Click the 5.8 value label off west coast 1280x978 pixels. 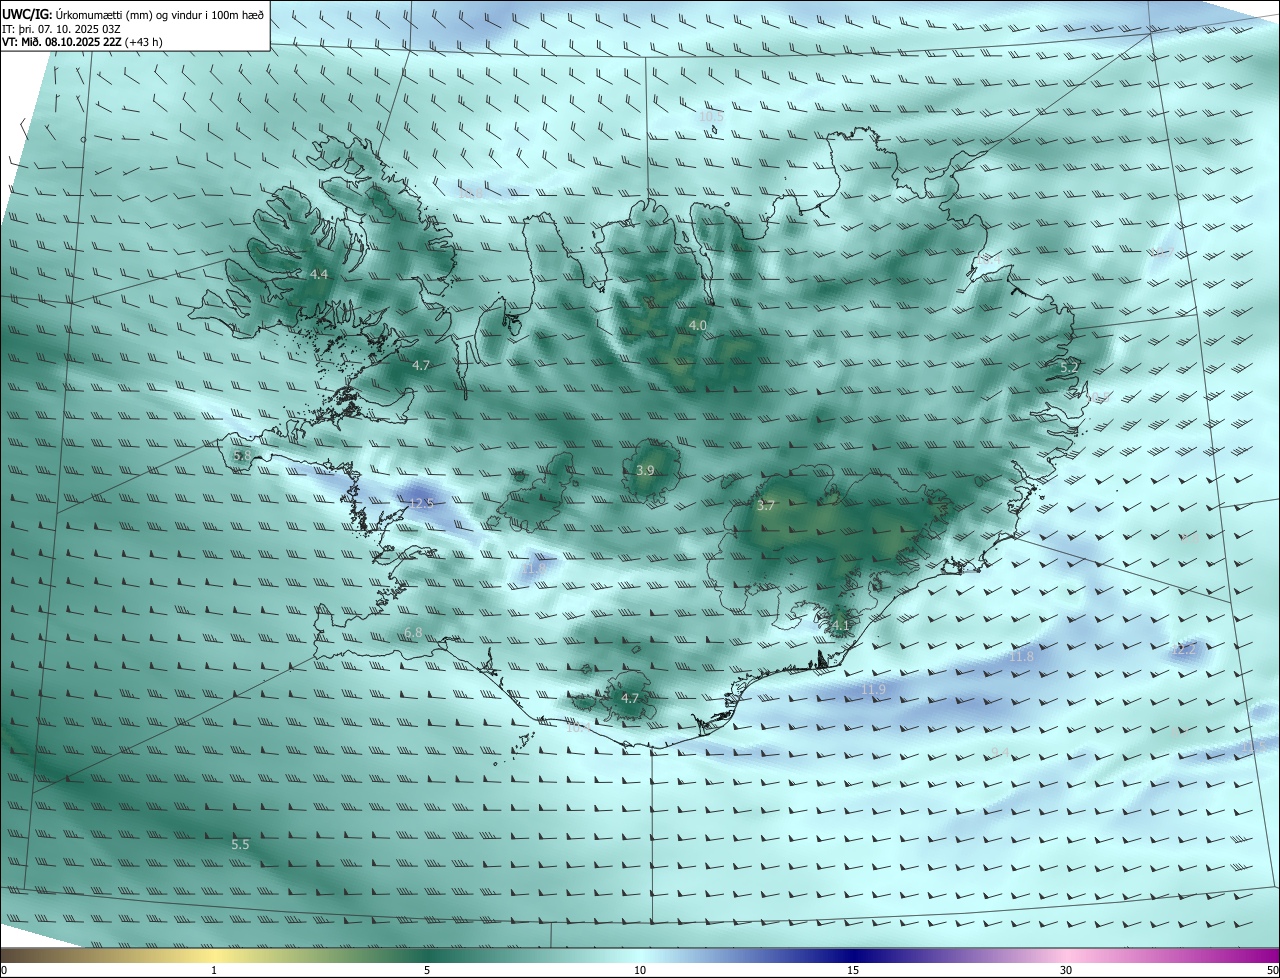point(242,456)
